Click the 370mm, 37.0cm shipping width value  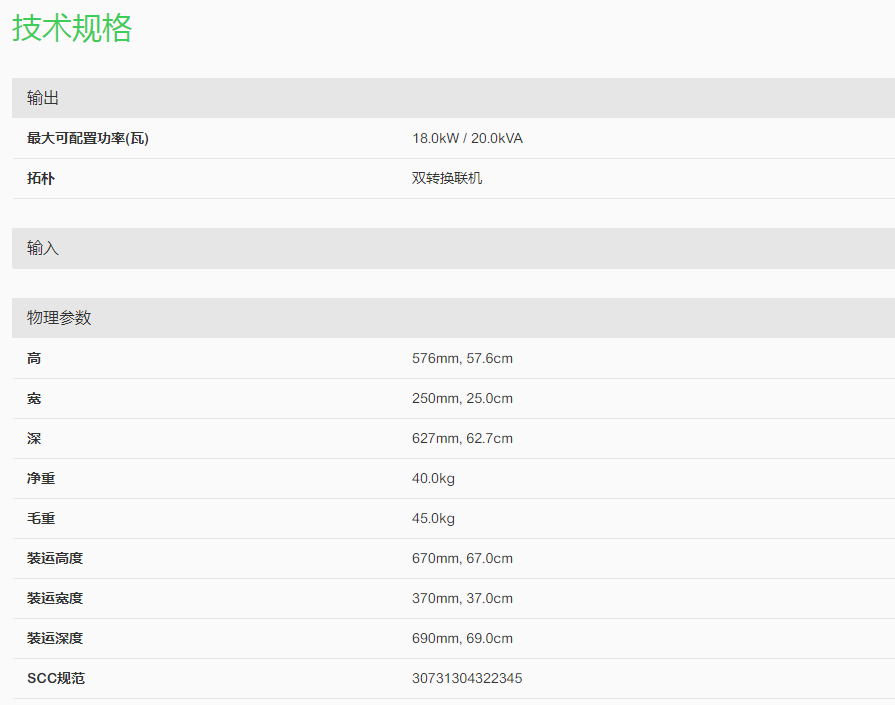point(462,598)
